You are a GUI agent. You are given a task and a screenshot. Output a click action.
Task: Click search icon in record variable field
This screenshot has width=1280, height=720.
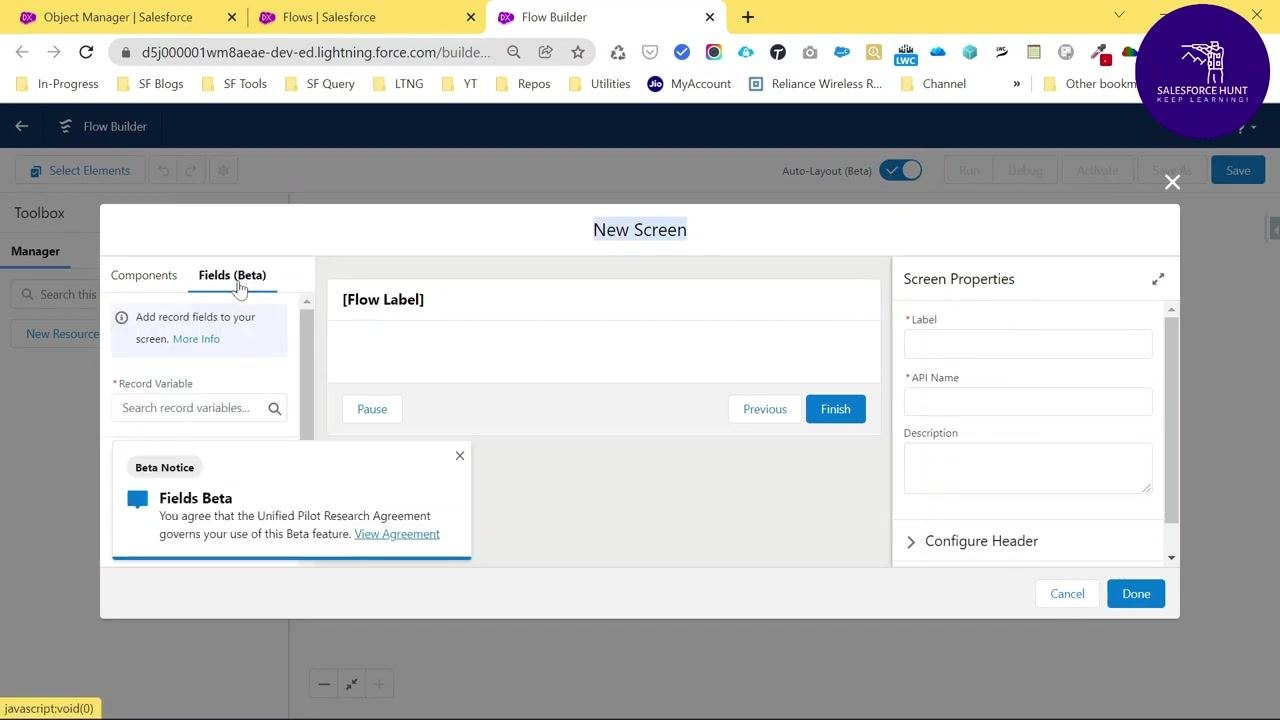(275, 408)
